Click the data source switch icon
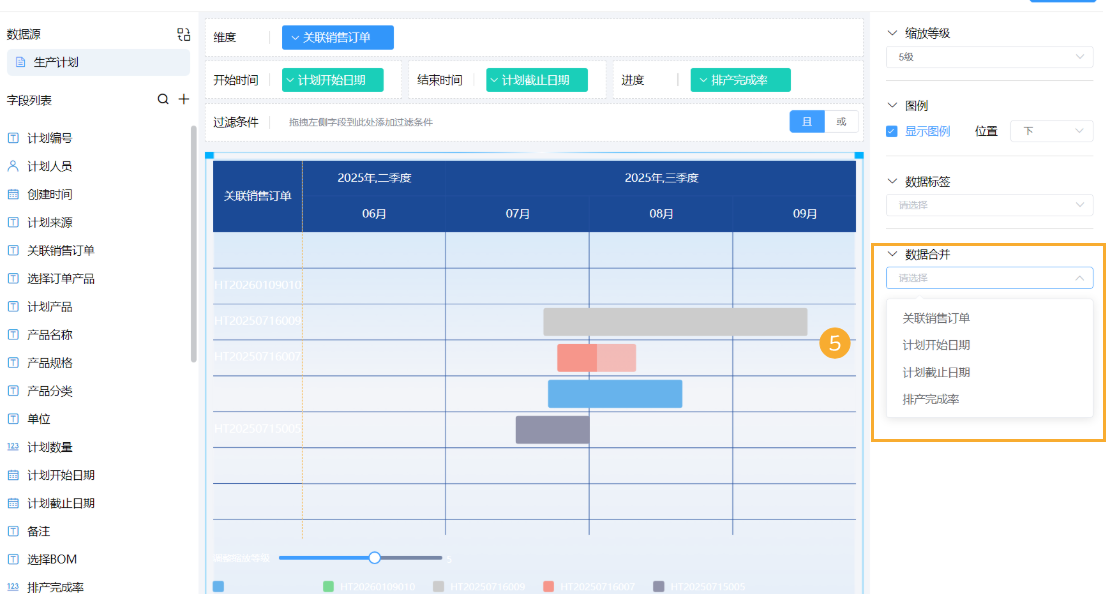The image size is (1106, 594). (x=183, y=34)
